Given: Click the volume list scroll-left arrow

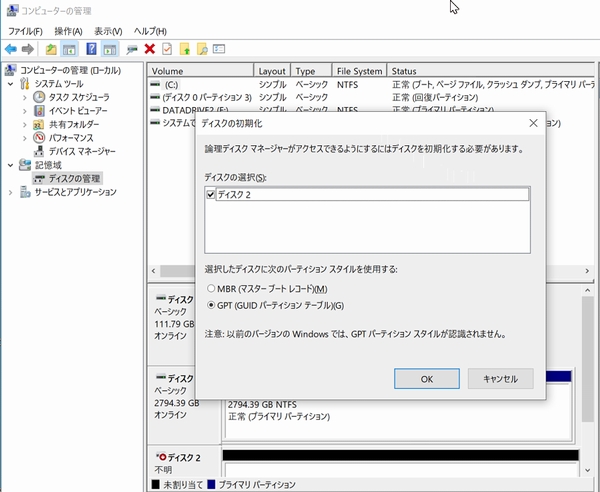Looking at the screenshot, I should click(153, 271).
